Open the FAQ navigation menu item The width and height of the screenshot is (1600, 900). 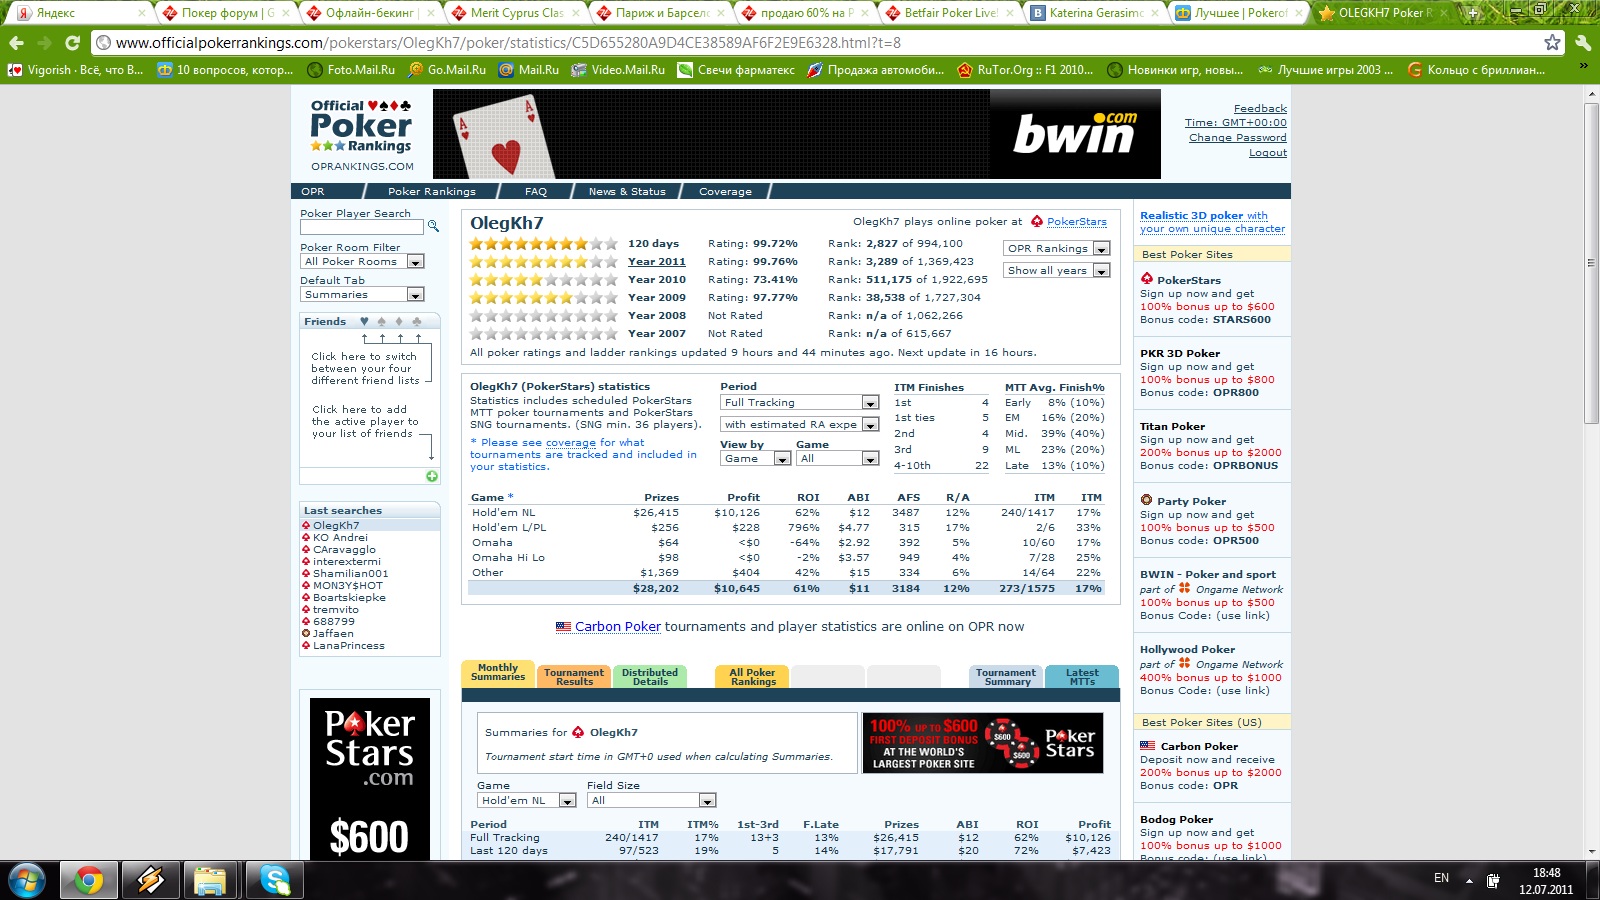click(x=536, y=192)
